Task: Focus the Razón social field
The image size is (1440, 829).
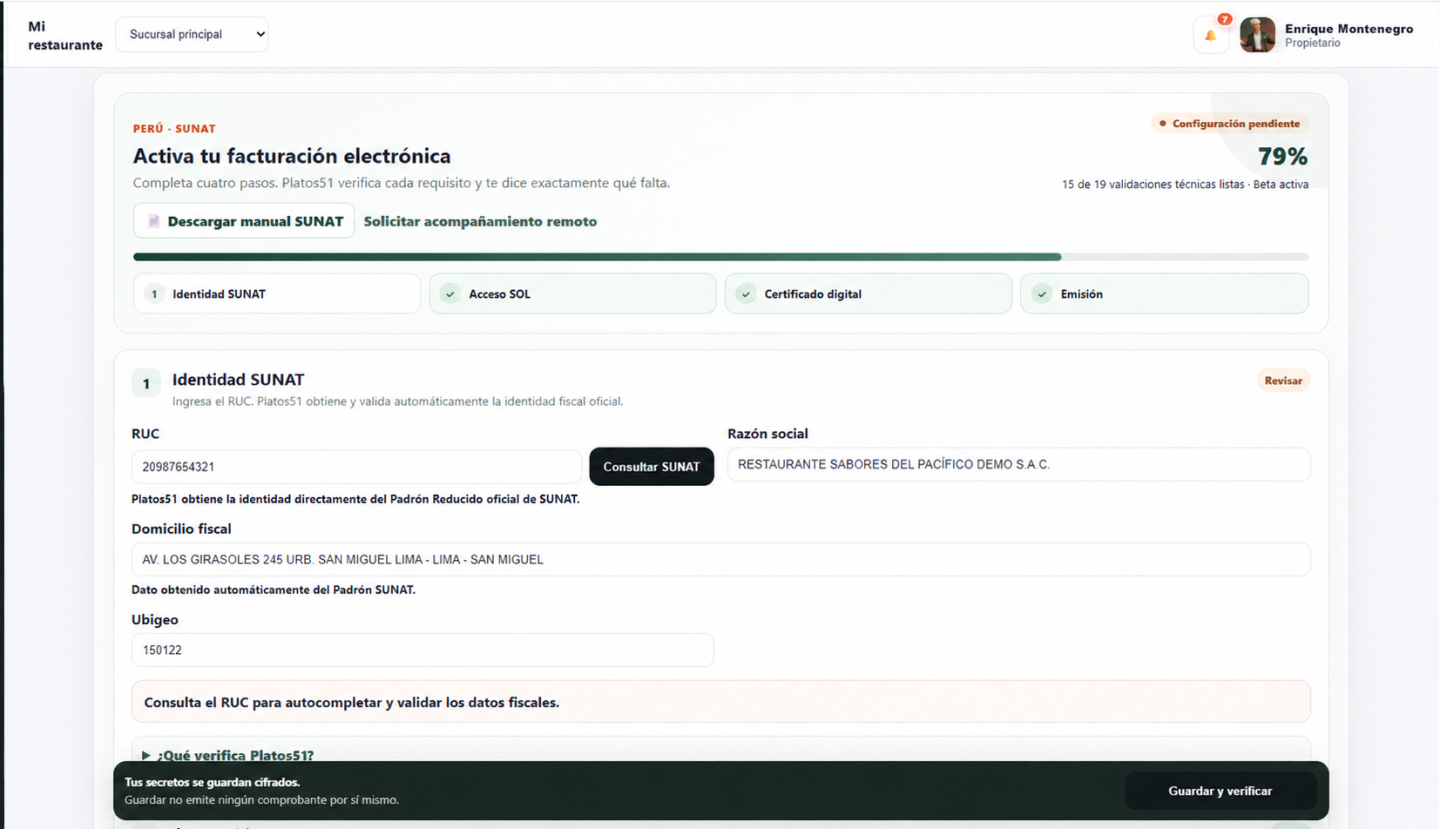Action: click(1018, 464)
